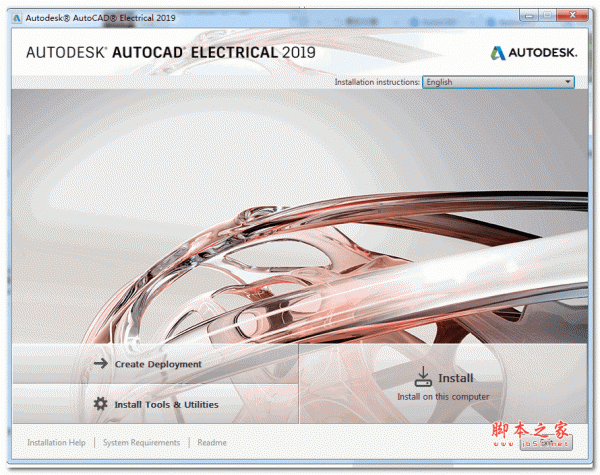Select Create Deployment option
600x475 pixels.
pos(155,364)
